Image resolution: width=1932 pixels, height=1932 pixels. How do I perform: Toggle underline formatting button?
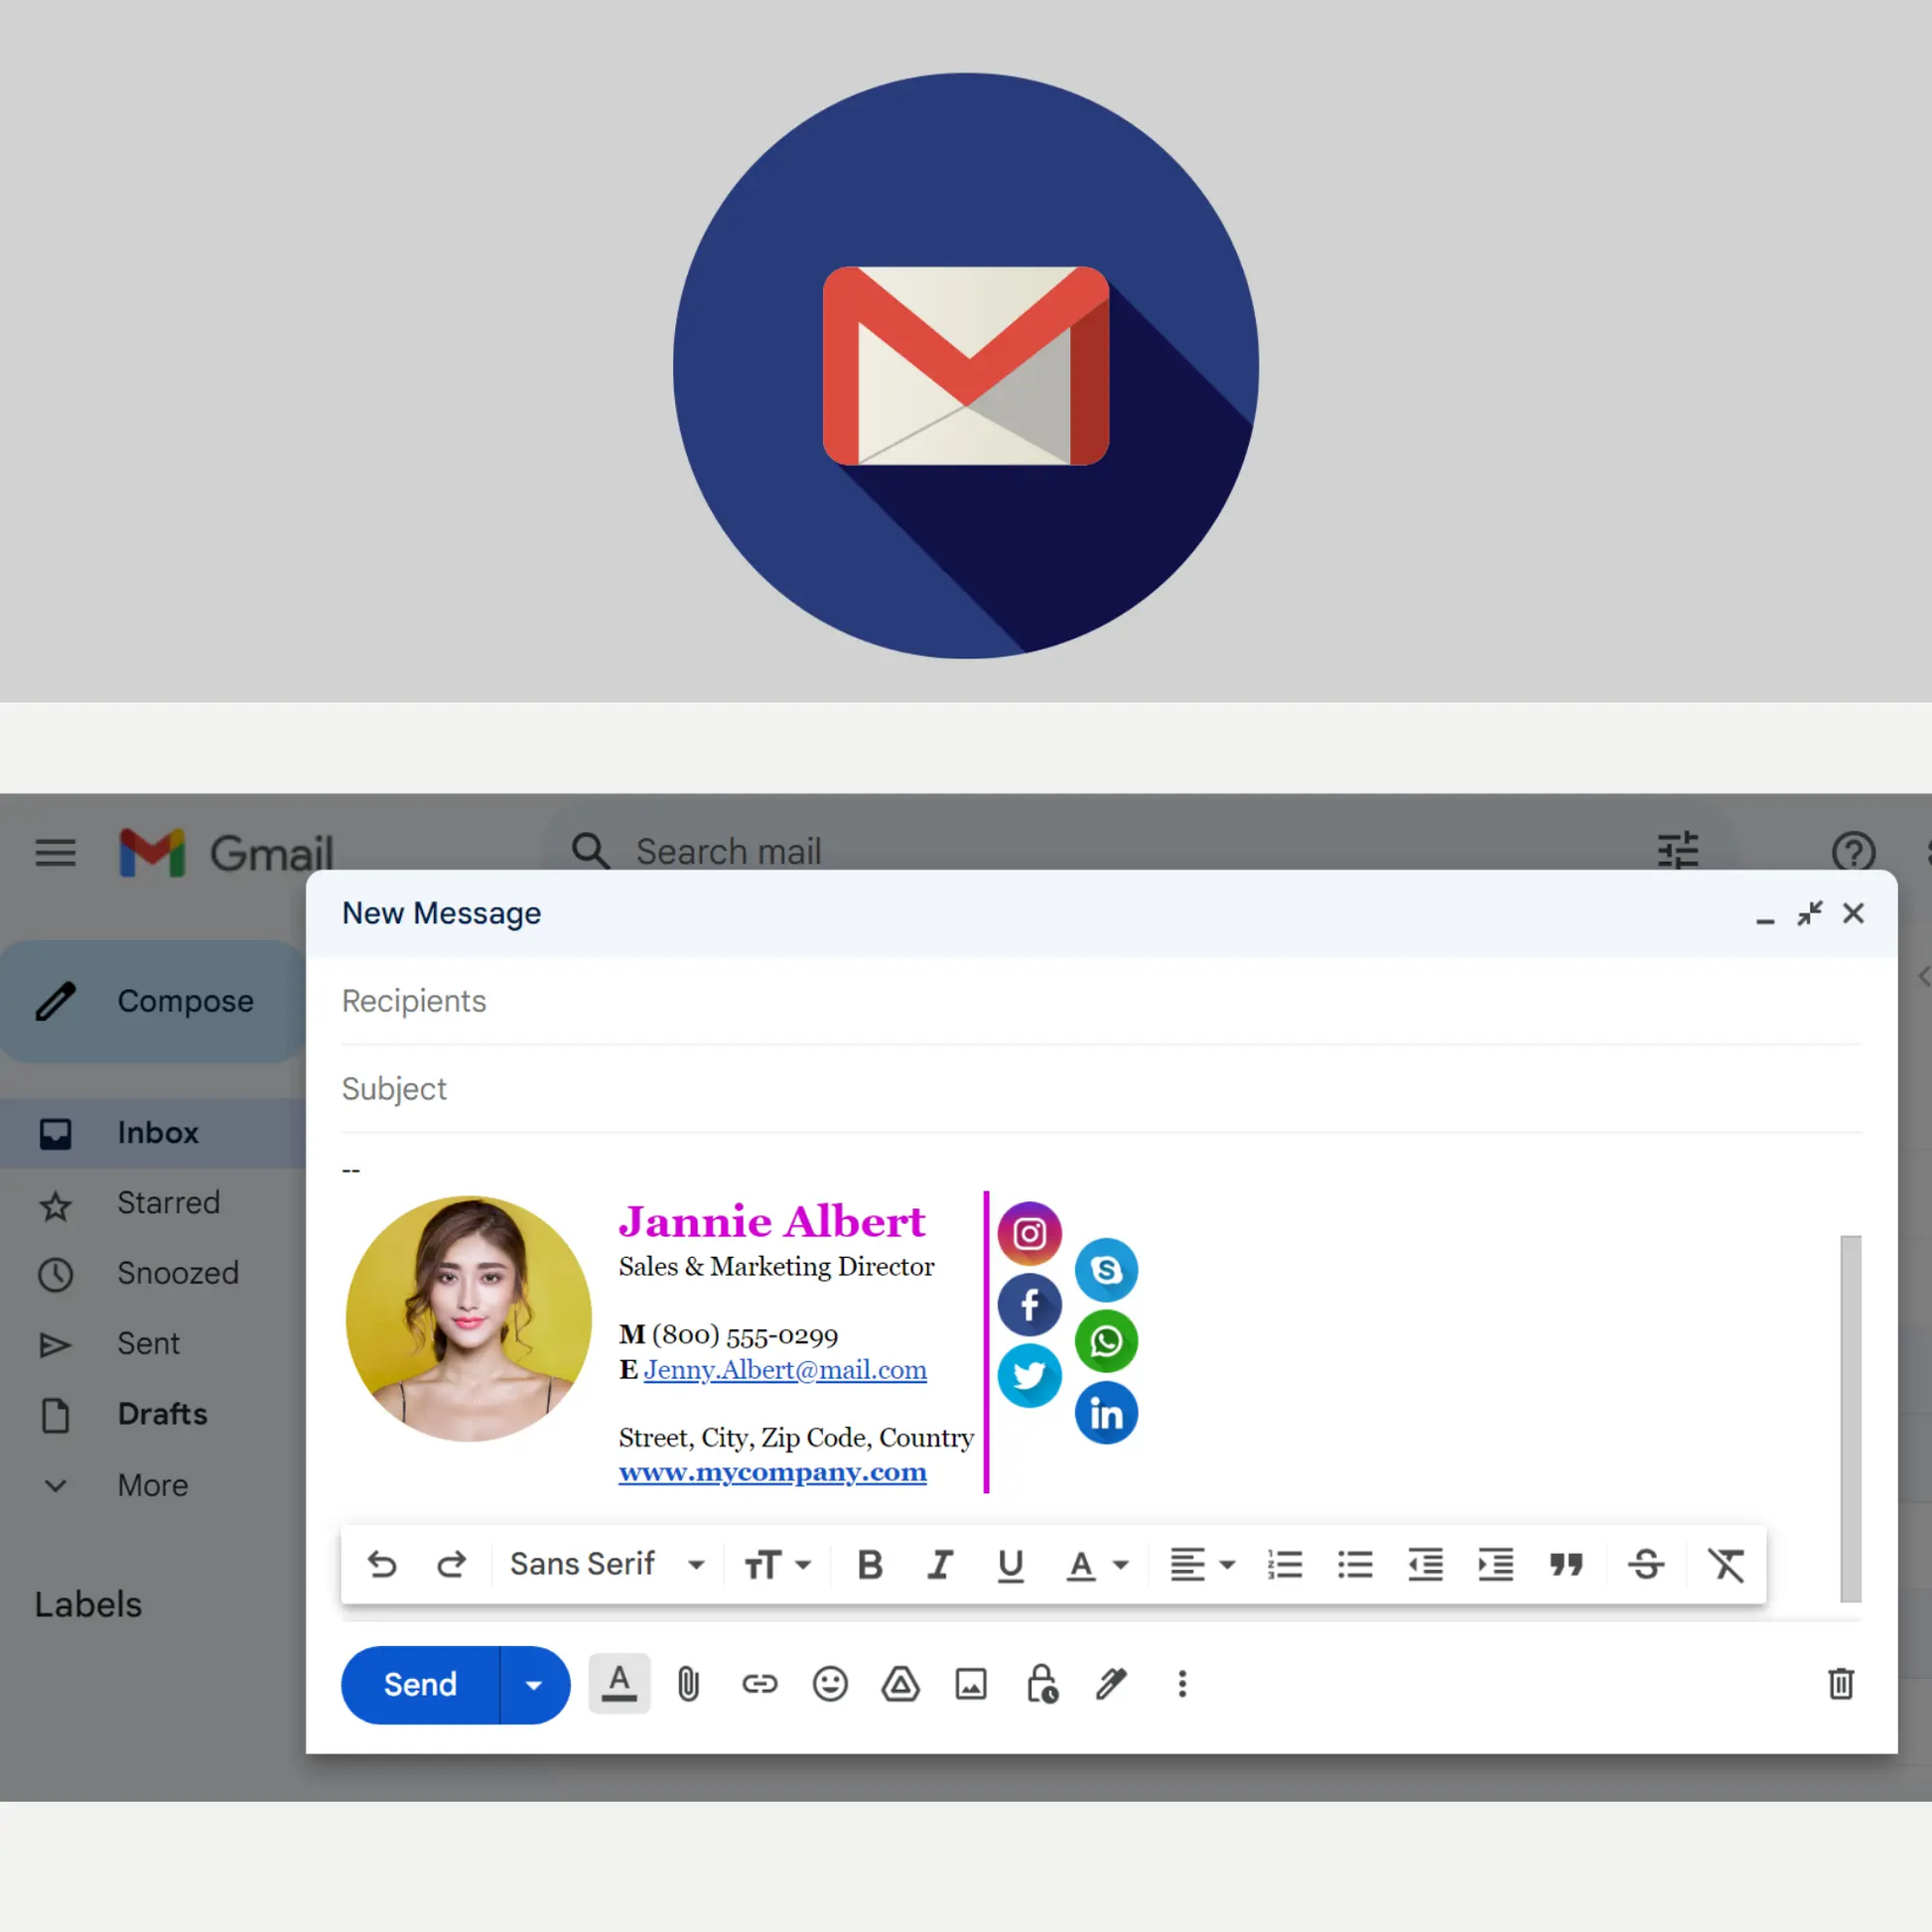(1010, 1564)
